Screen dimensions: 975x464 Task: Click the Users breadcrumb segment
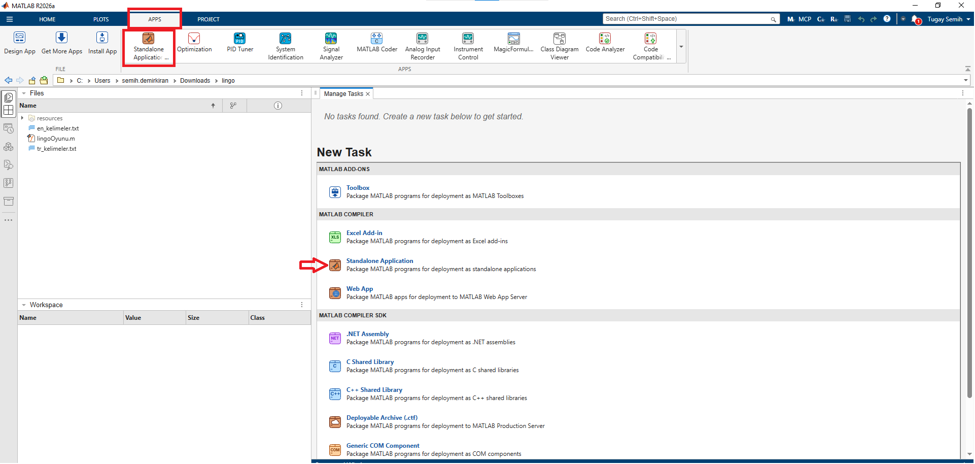coord(102,81)
